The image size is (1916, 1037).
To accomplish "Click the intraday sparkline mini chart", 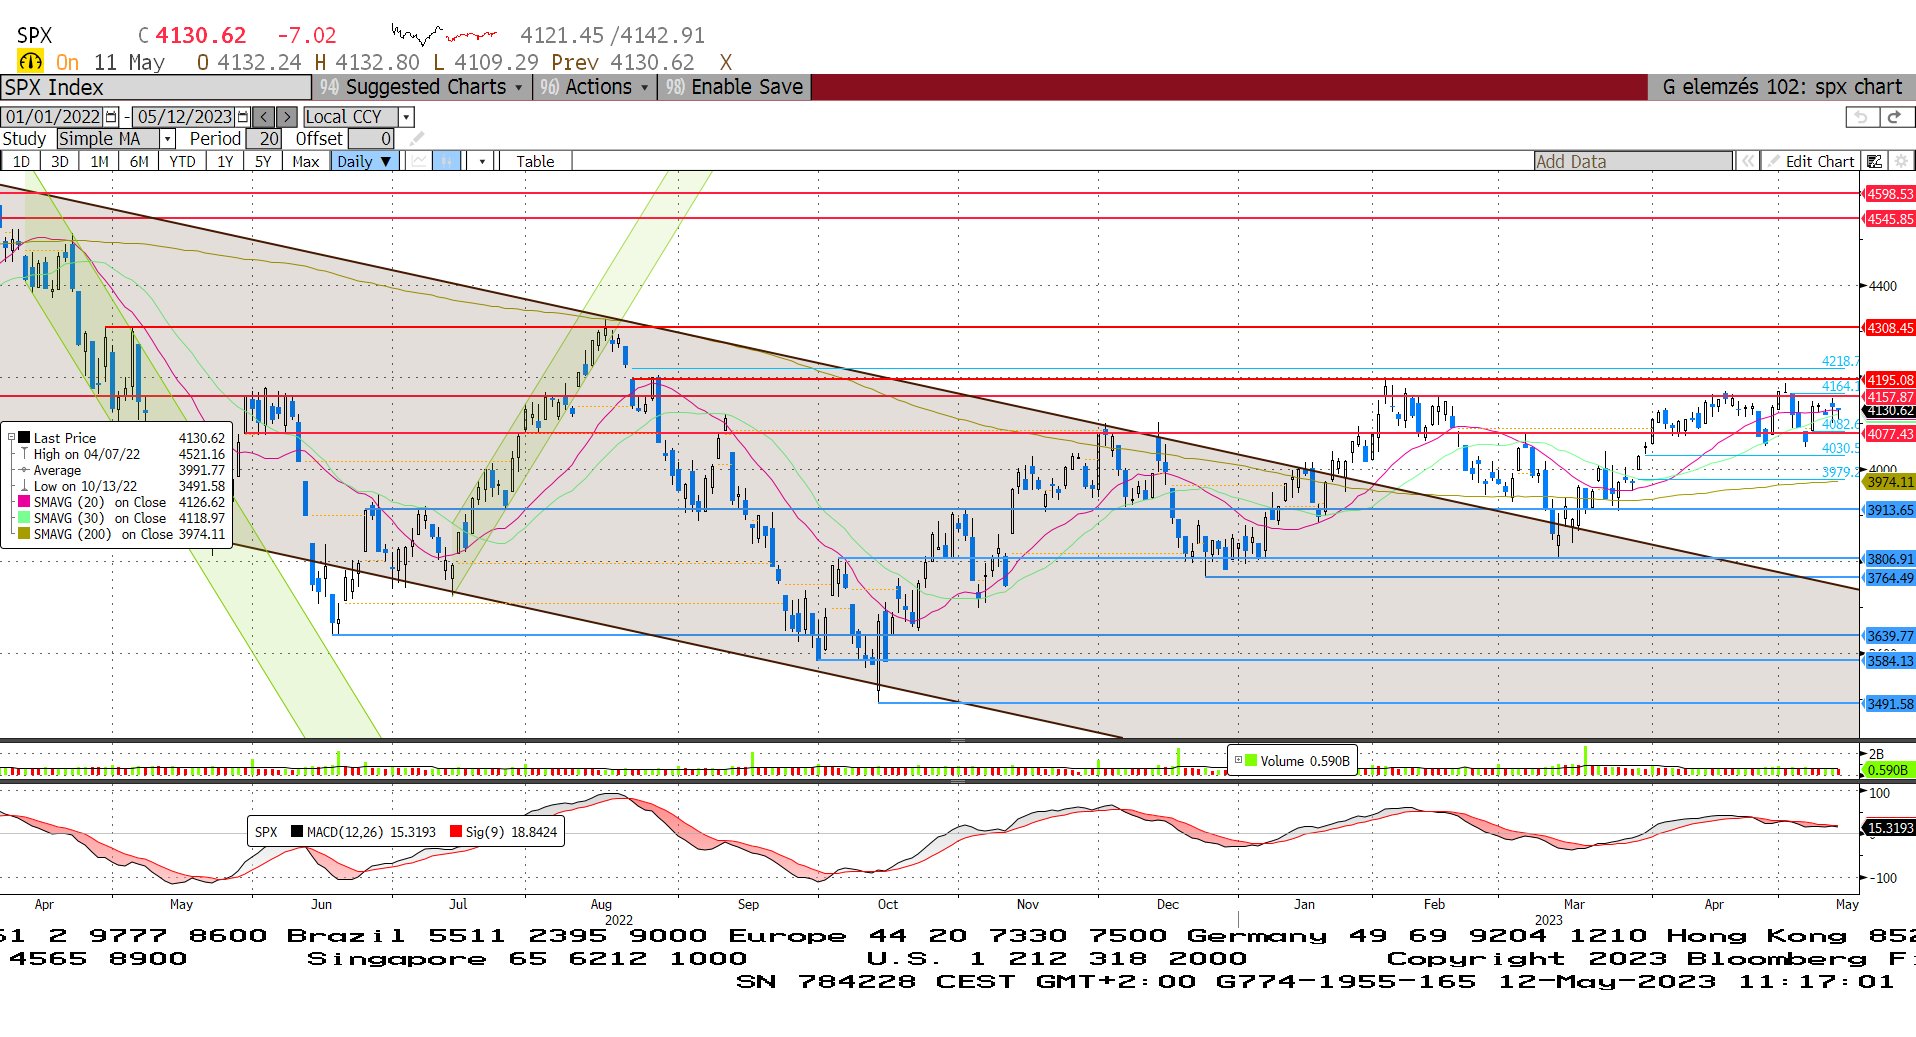I will (444, 35).
